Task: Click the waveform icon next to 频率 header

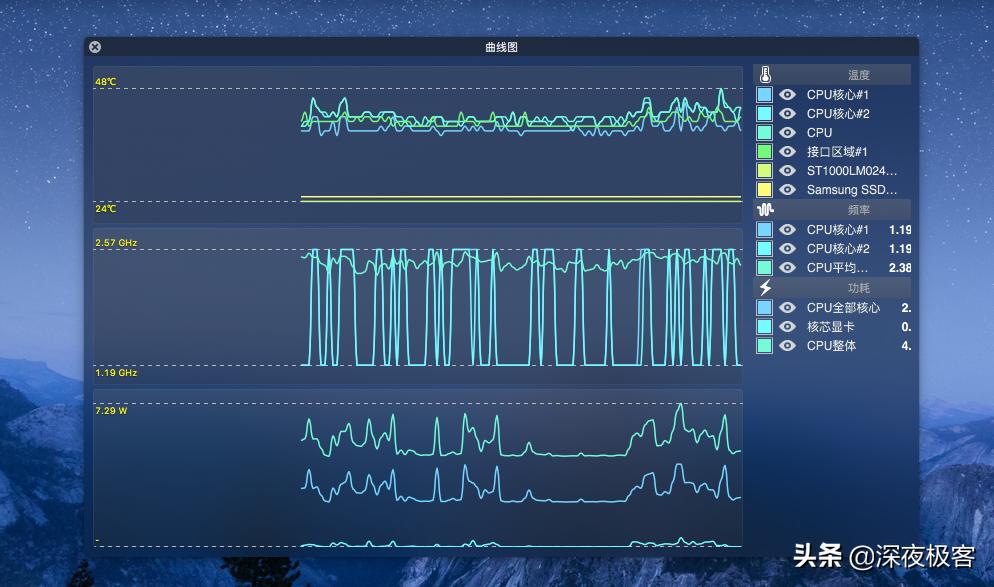Action: click(764, 210)
